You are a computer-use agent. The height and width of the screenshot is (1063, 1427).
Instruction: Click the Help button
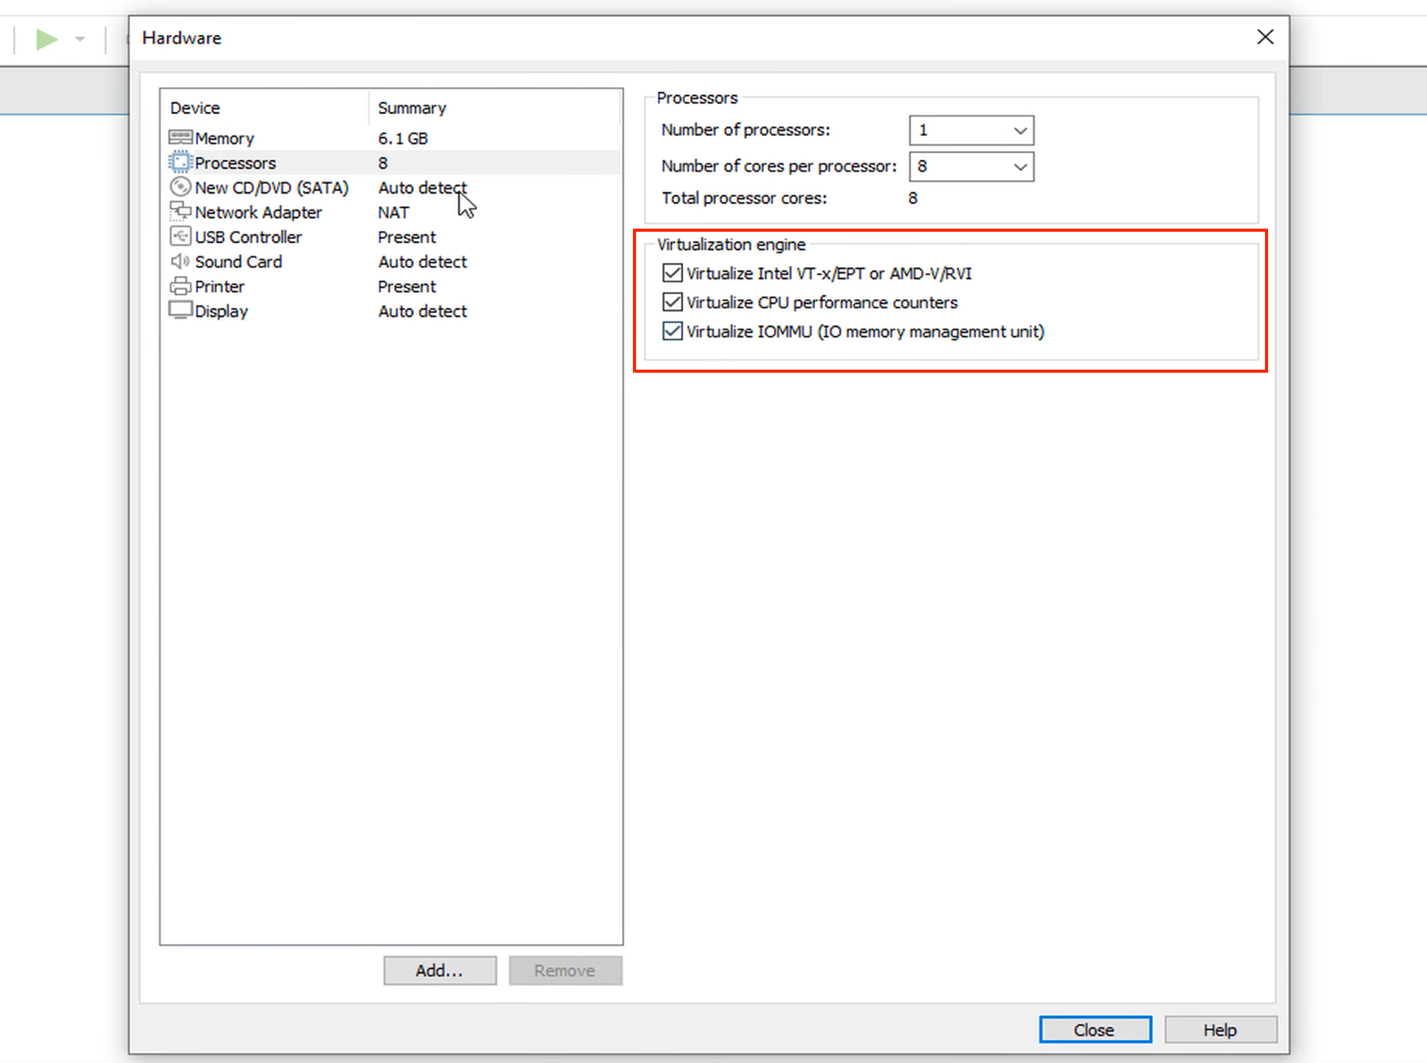click(1220, 1029)
